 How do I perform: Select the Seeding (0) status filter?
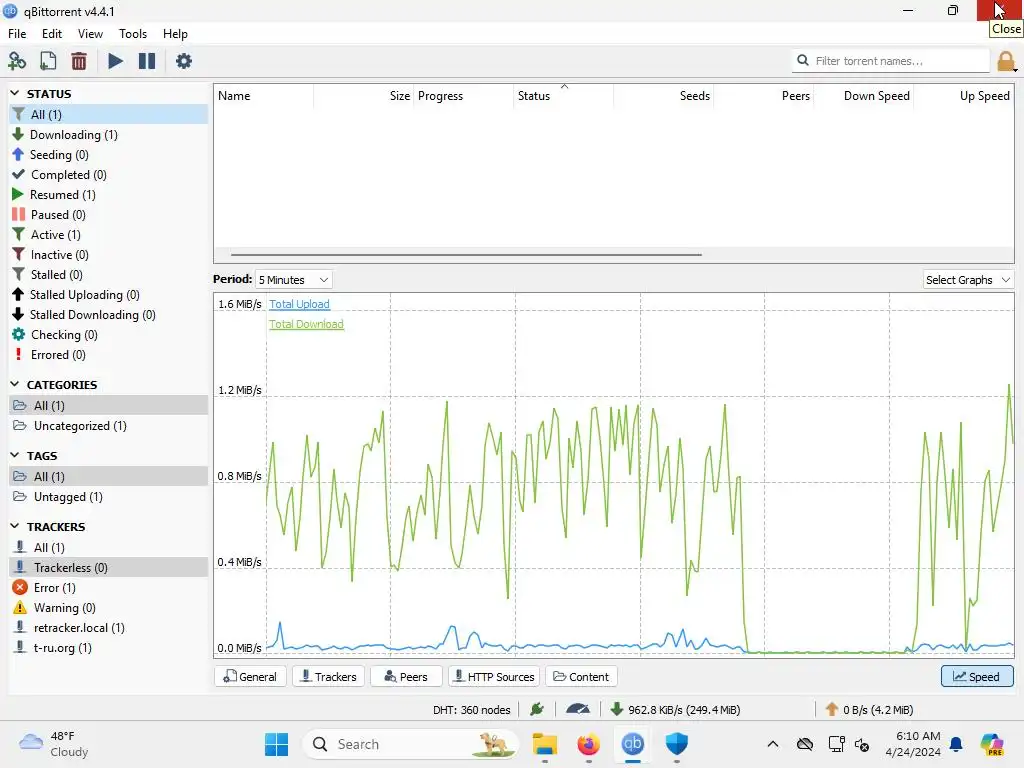coord(108,155)
